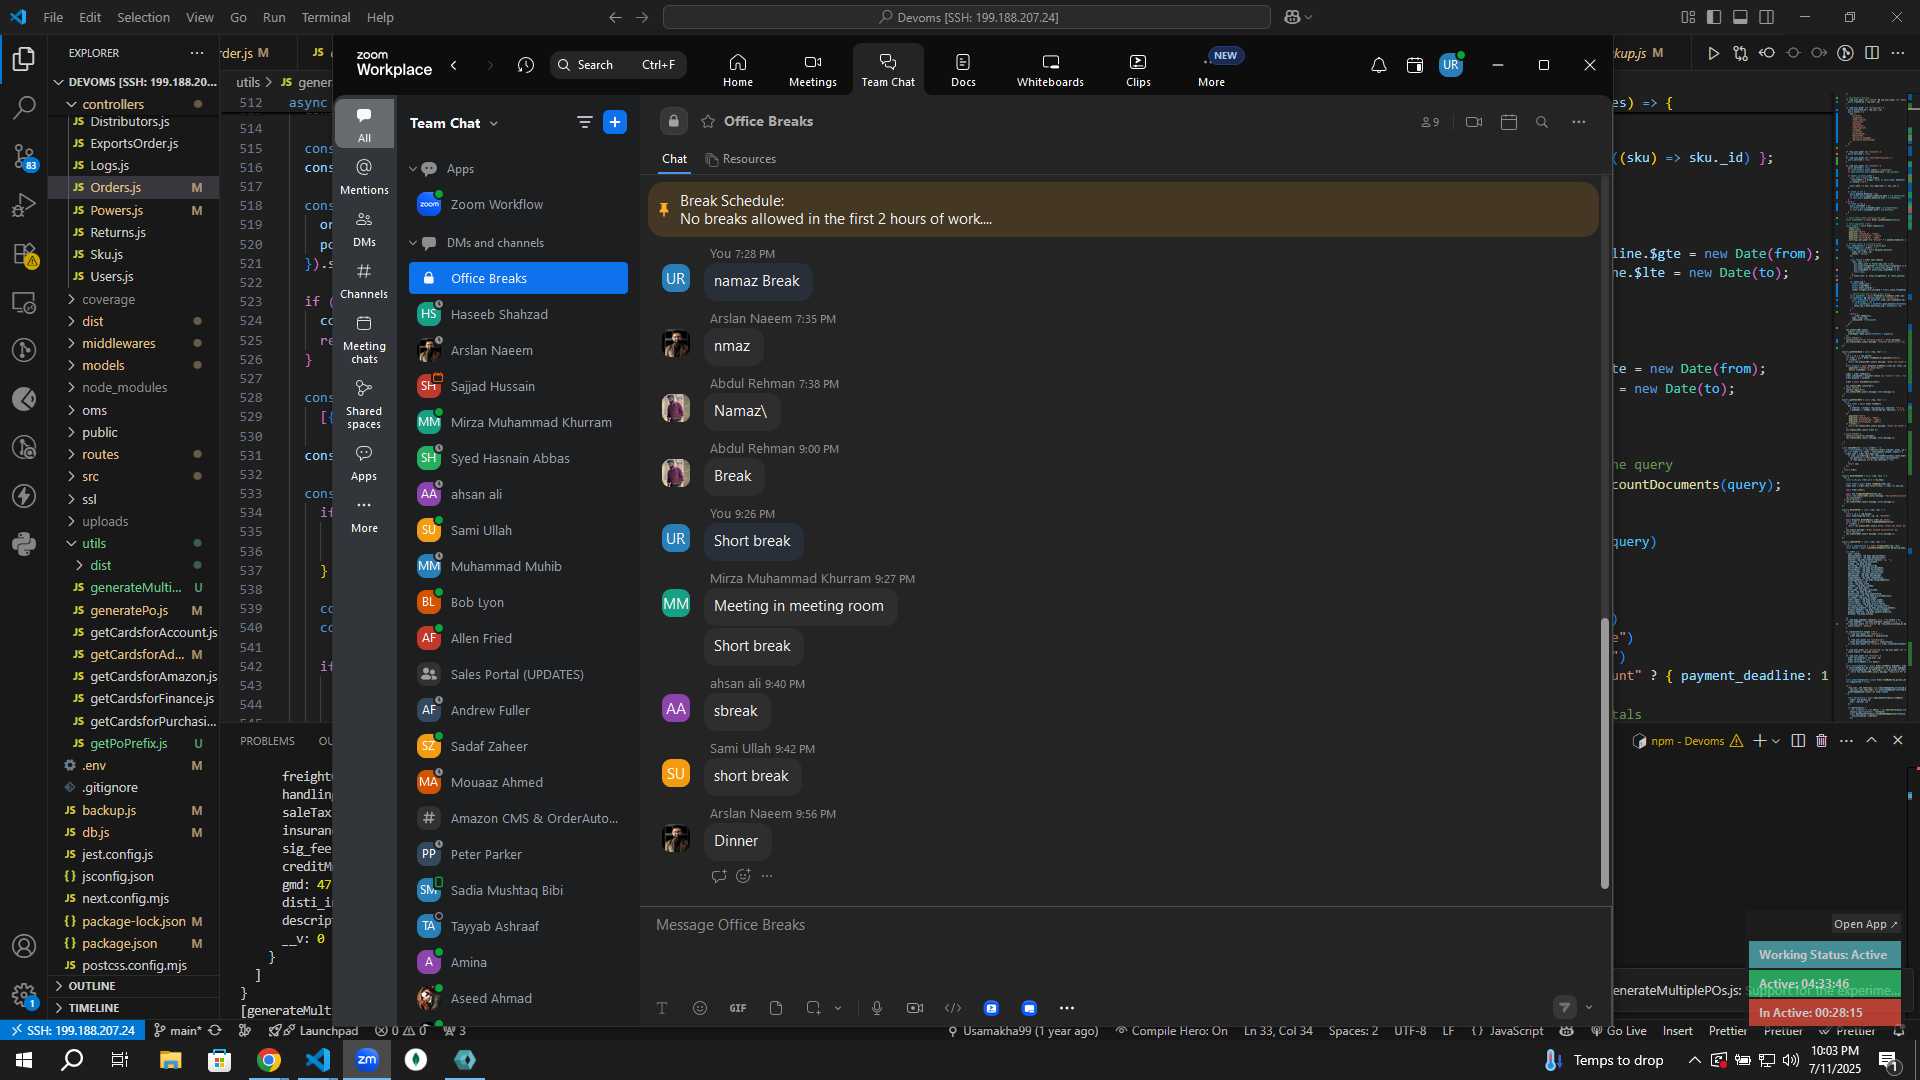Open terminal launch profile dropdown
The image size is (1920, 1080).
[x=1776, y=741]
